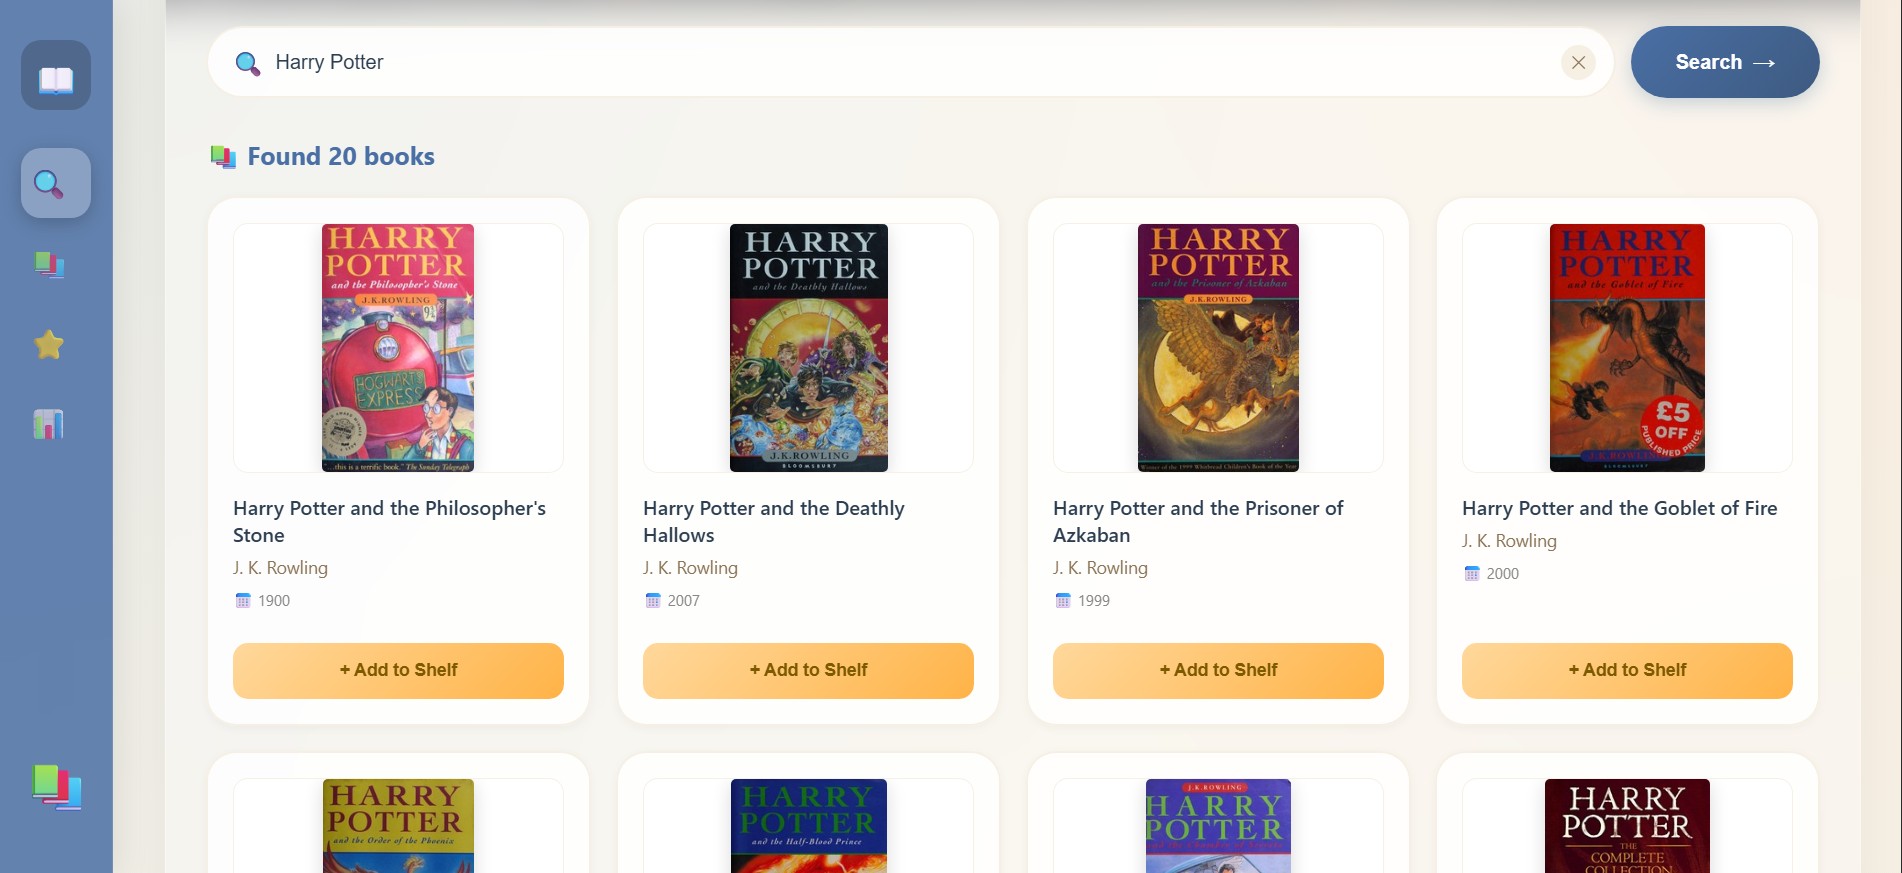
Task: Click the Search button
Action: click(x=1724, y=62)
